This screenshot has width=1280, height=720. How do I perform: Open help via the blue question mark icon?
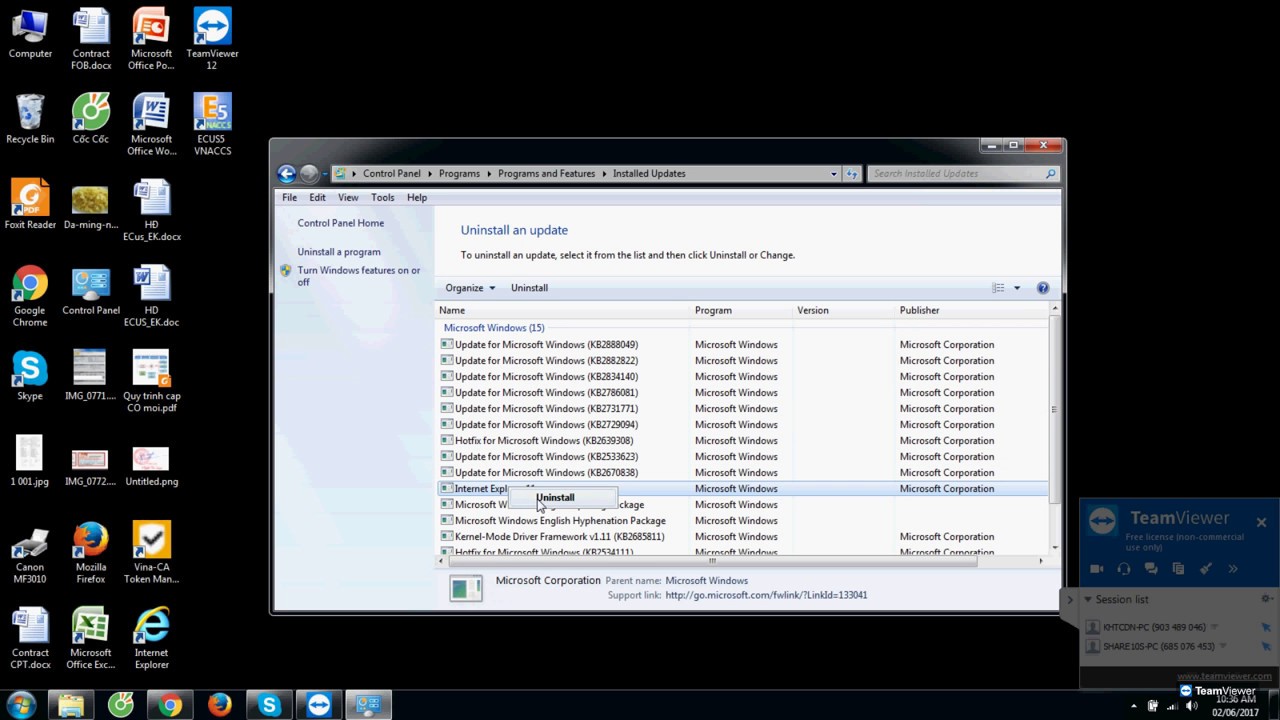(1042, 288)
